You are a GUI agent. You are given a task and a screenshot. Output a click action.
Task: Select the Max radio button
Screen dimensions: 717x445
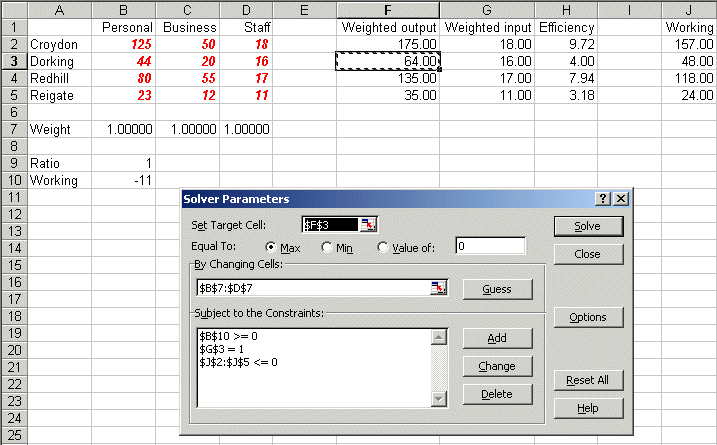point(271,247)
